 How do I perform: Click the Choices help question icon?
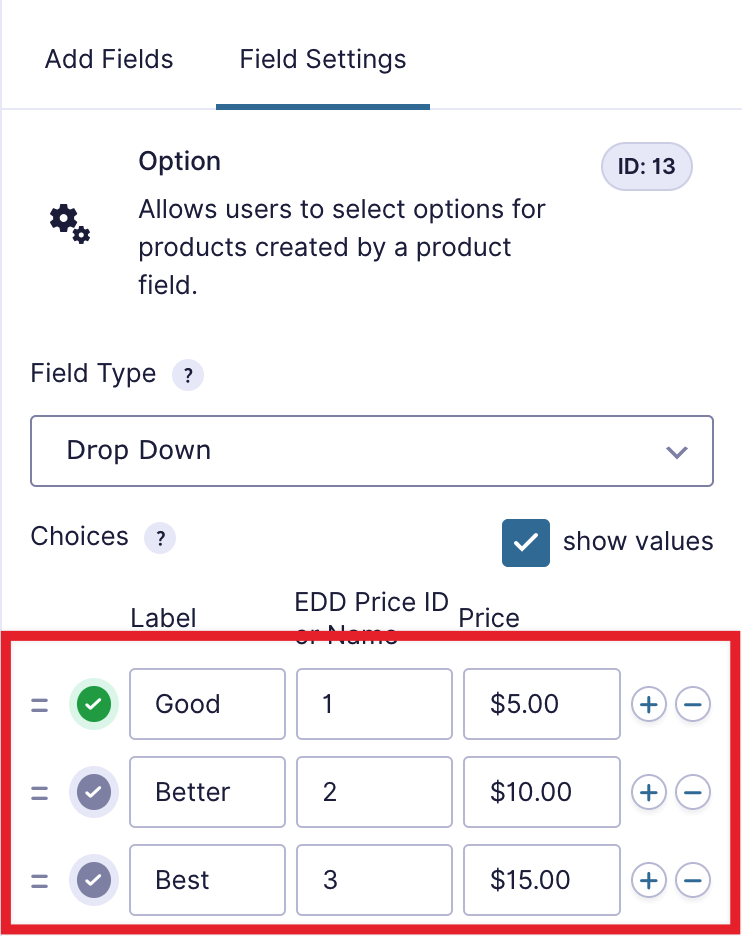[x=160, y=538]
